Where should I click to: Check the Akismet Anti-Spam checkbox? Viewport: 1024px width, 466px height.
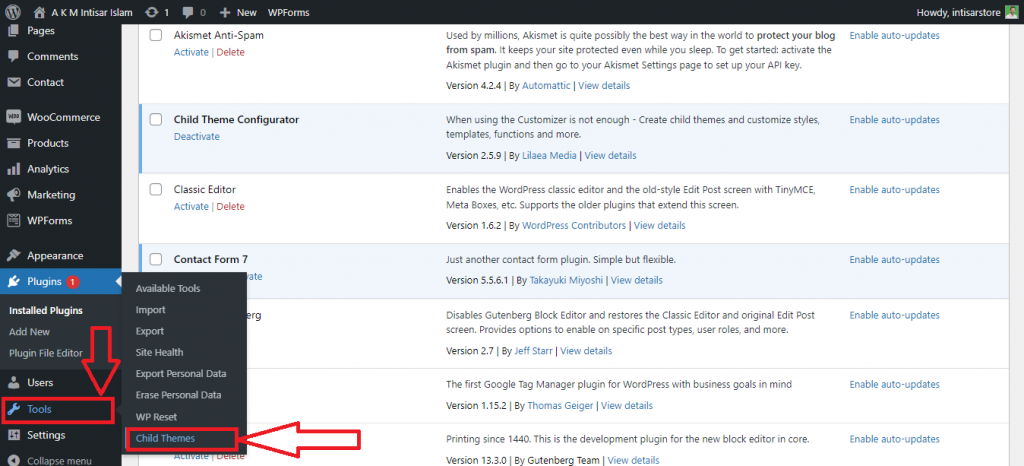click(155, 35)
